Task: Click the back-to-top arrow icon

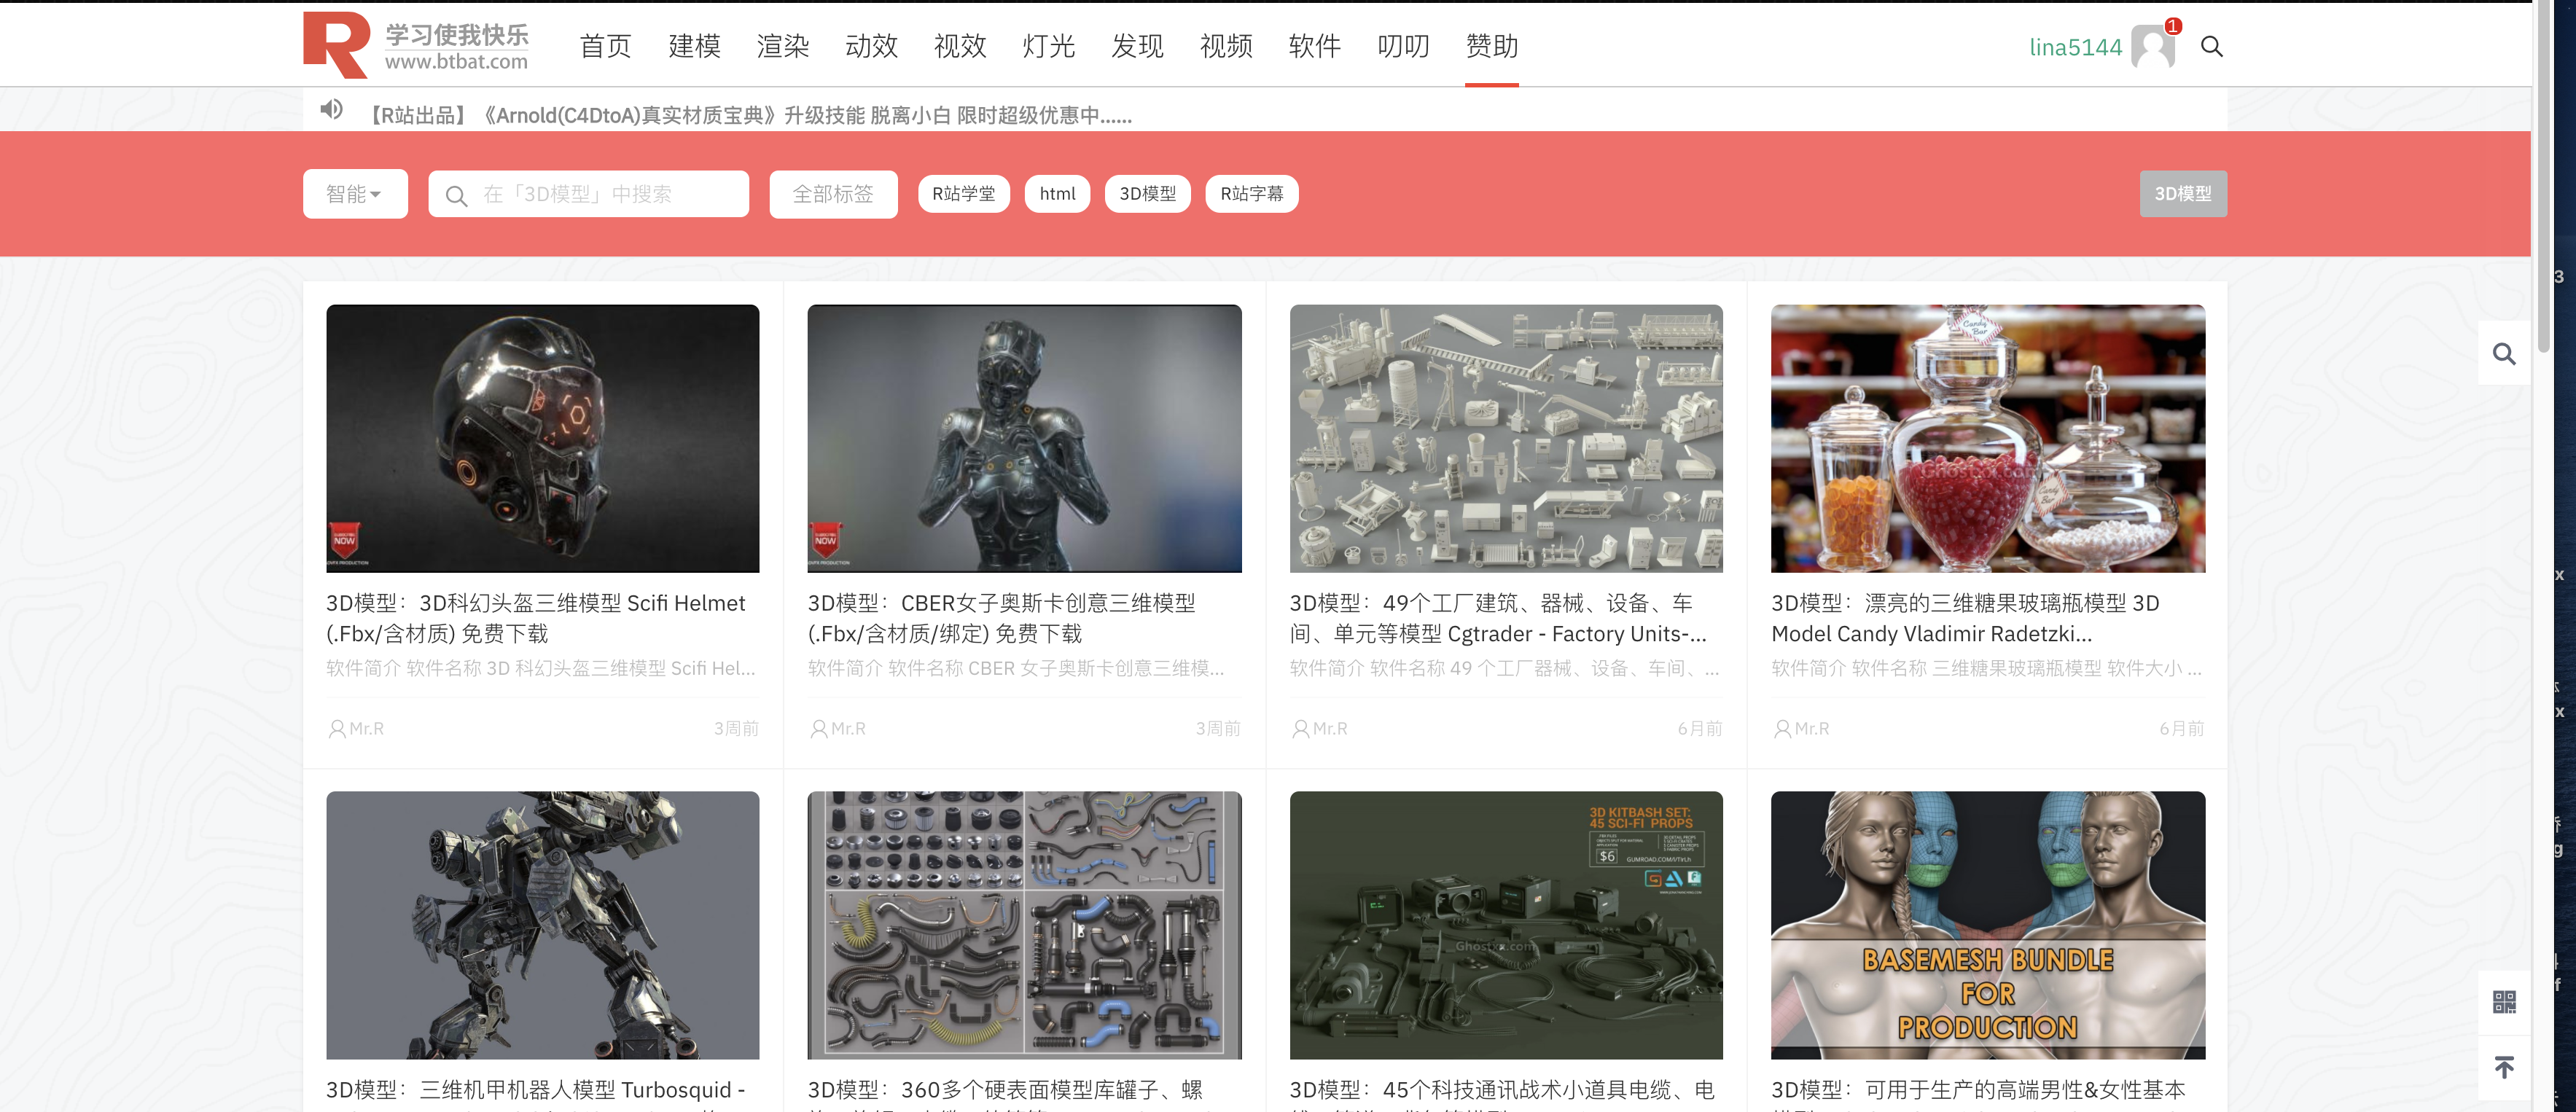Action: (x=2504, y=1067)
